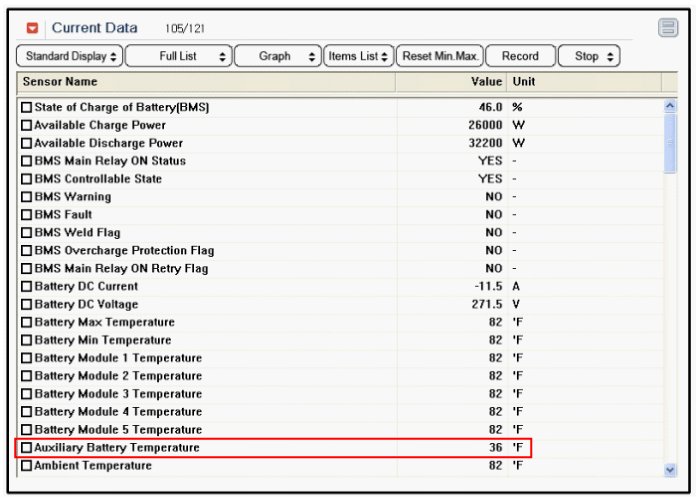
Task: Check the State of Charge of Battery(BMS) box
Action: pos(27,107)
